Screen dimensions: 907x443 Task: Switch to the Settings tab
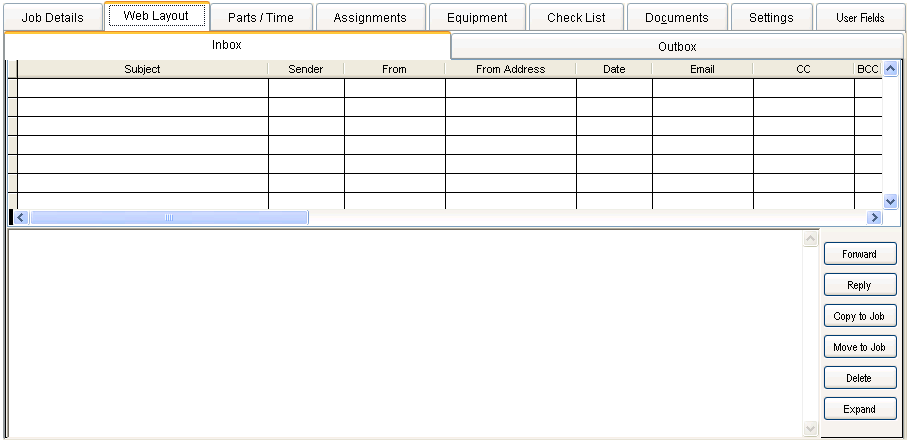tap(770, 17)
